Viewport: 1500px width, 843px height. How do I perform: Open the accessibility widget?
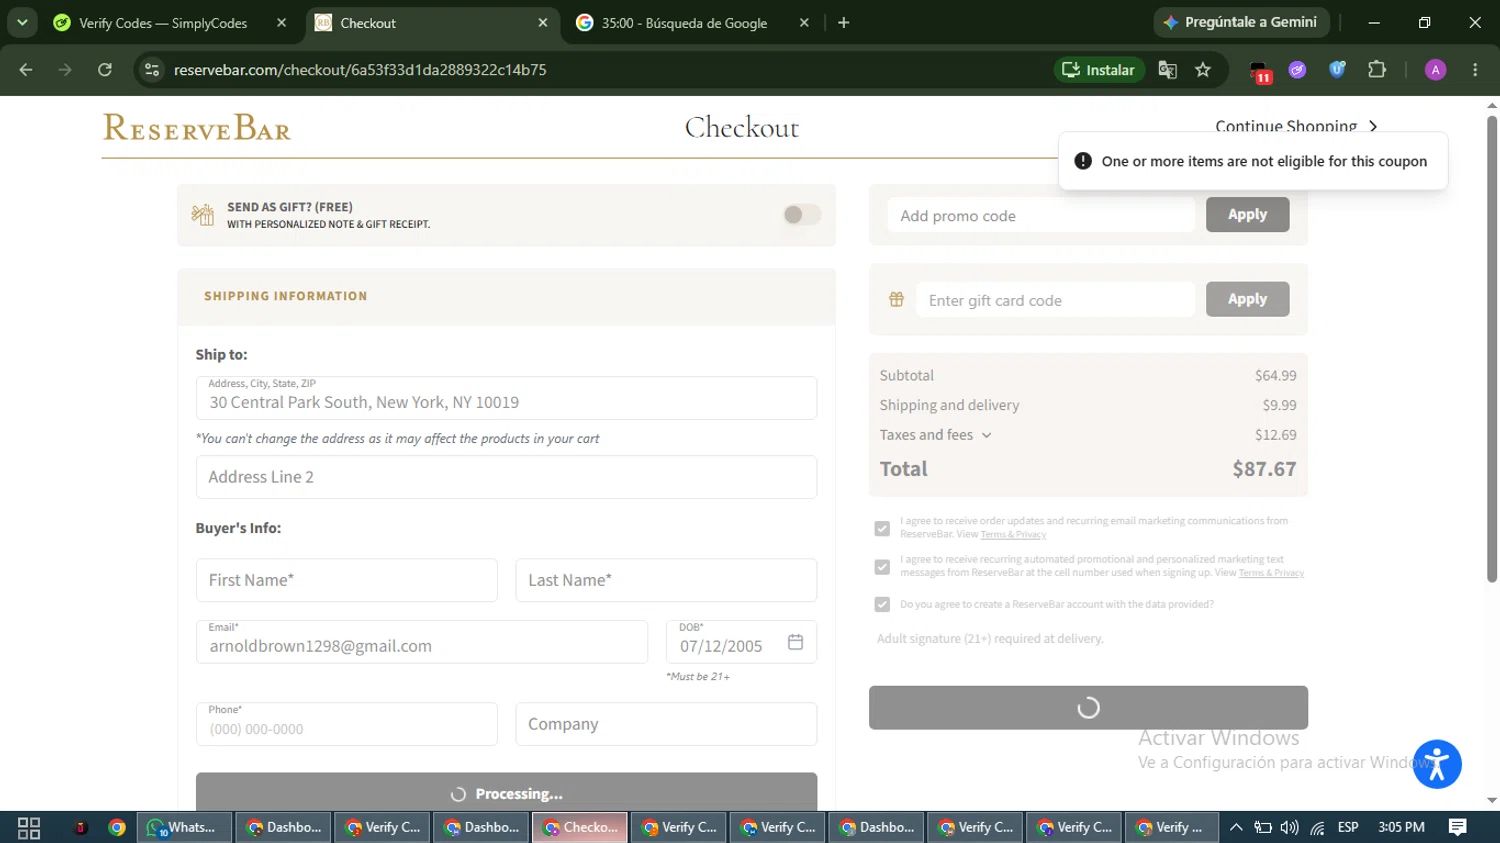click(1437, 764)
